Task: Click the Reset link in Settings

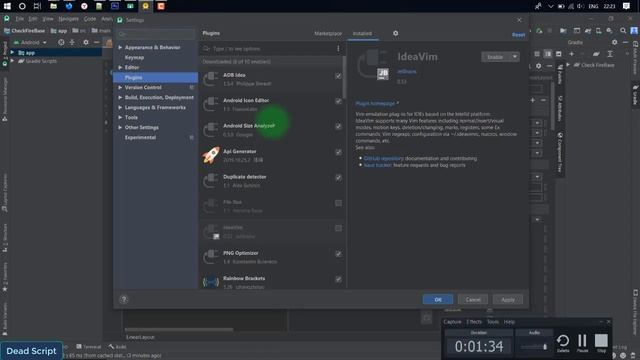Action: [x=518, y=35]
